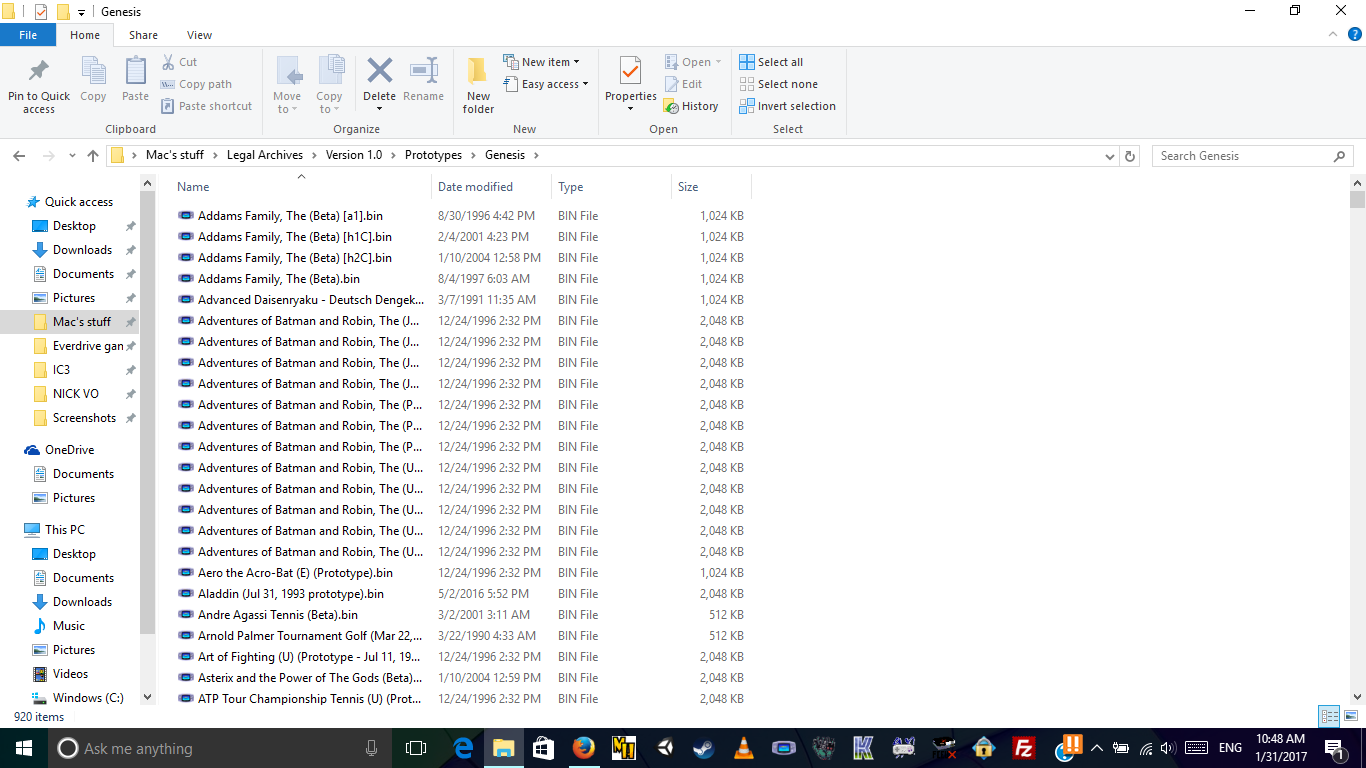This screenshot has width=1366, height=768.
Task: Sort by the Type column header
Action: 611,186
